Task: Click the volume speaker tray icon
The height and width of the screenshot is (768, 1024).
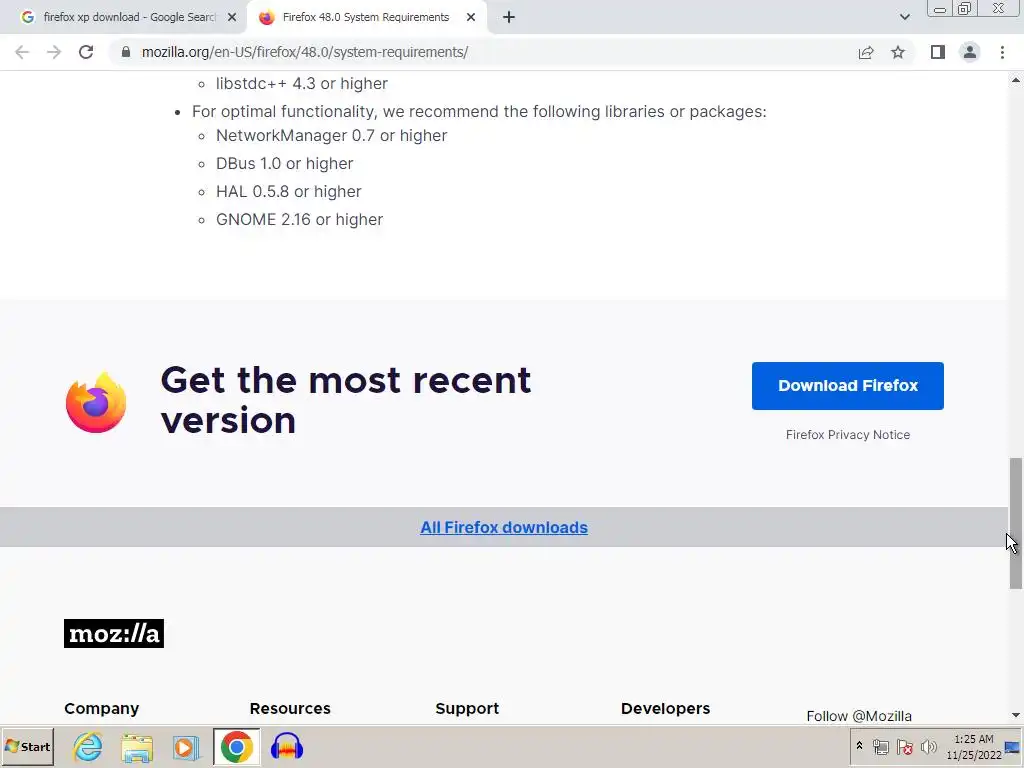Action: tap(929, 747)
